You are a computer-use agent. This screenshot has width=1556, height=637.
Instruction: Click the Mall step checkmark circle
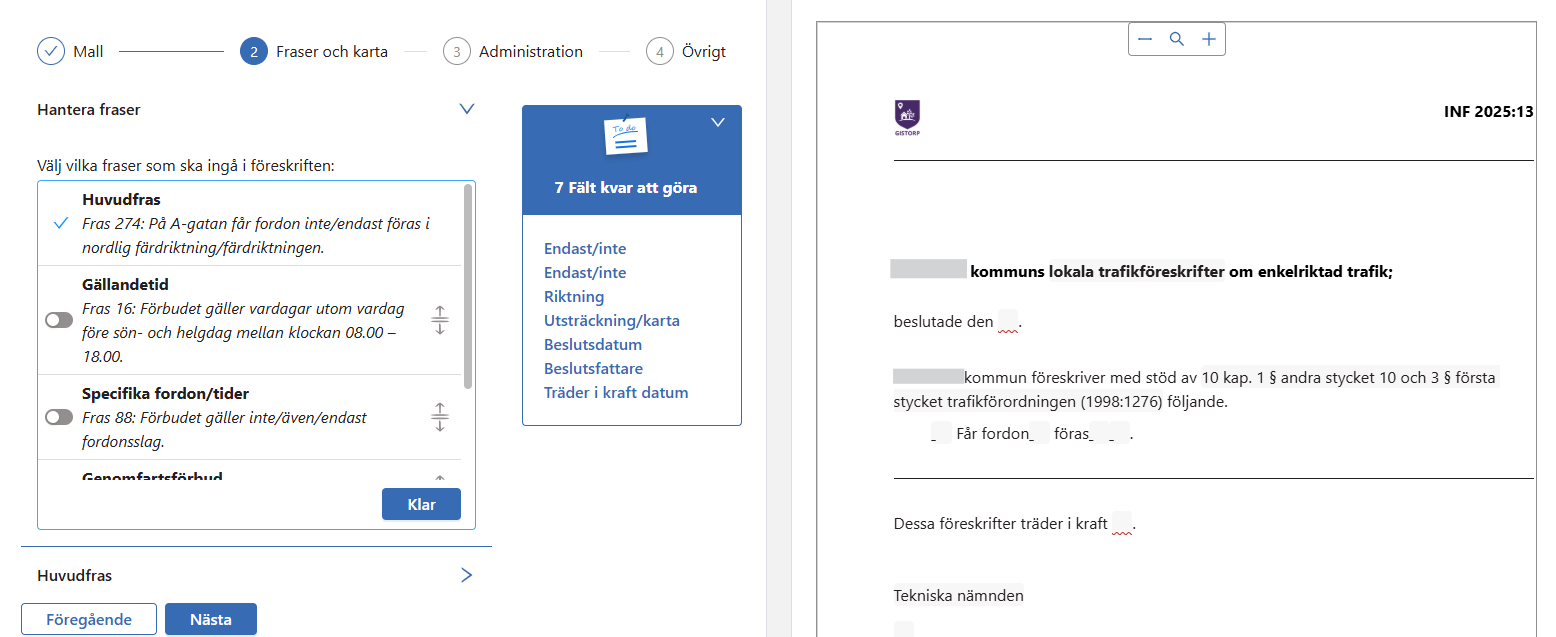(x=51, y=51)
